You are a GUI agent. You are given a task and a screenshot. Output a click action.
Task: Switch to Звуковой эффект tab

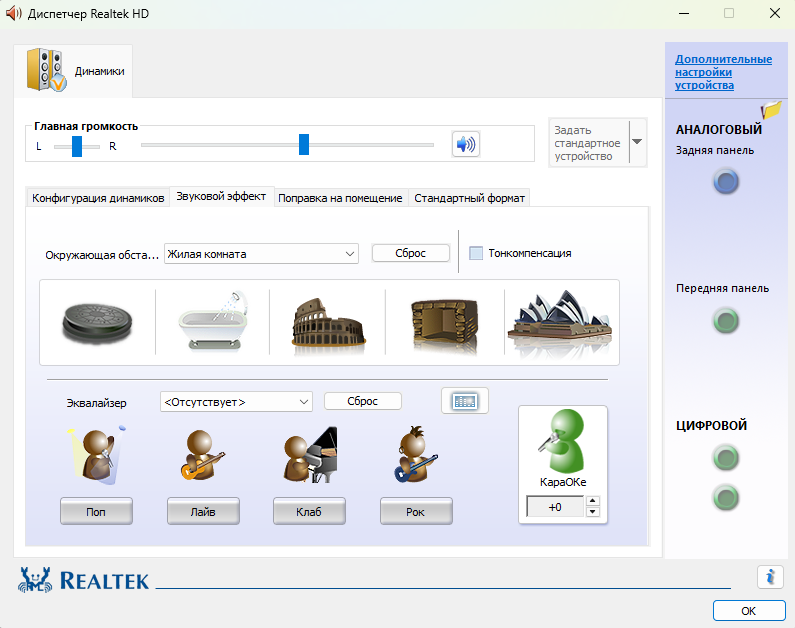tap(221, 196)
